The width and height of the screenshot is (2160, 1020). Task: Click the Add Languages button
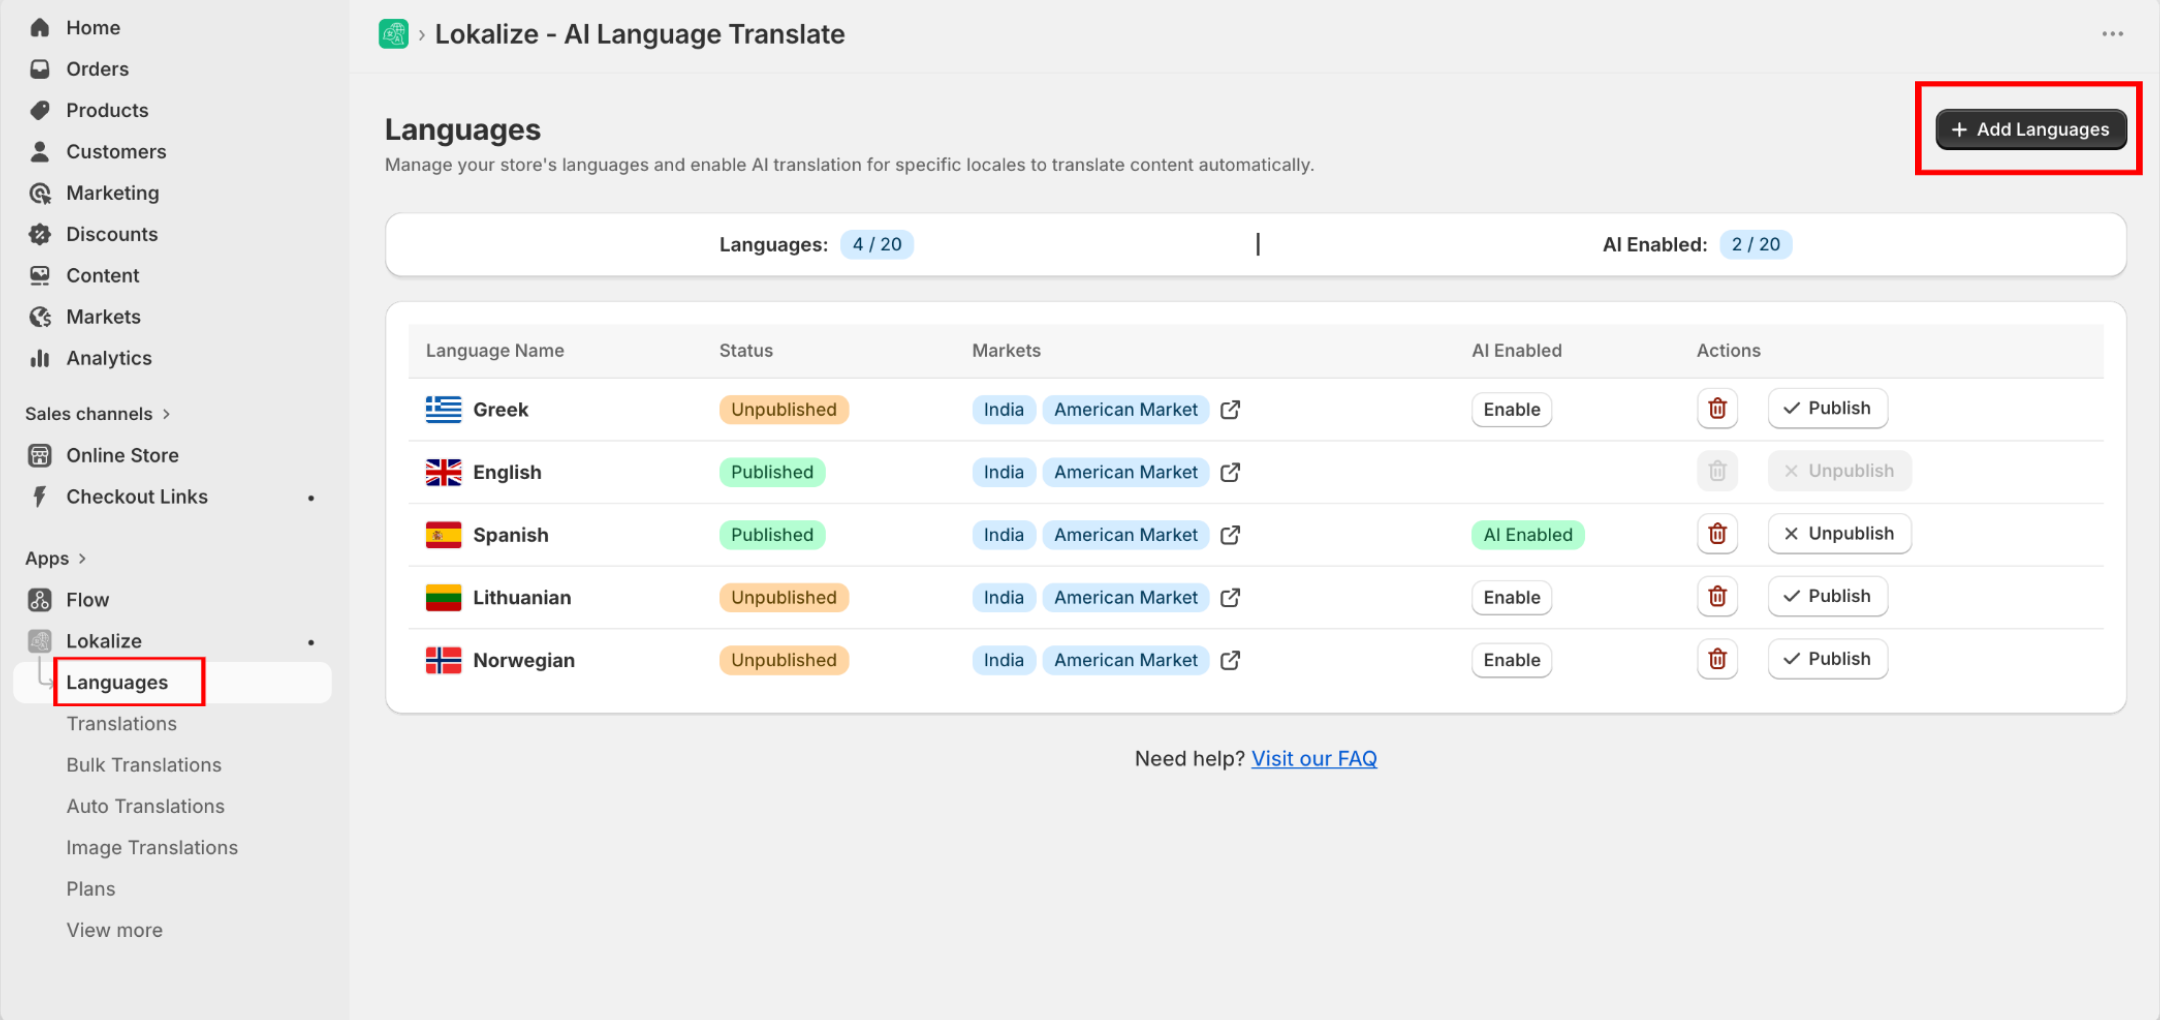point(2030,129)
